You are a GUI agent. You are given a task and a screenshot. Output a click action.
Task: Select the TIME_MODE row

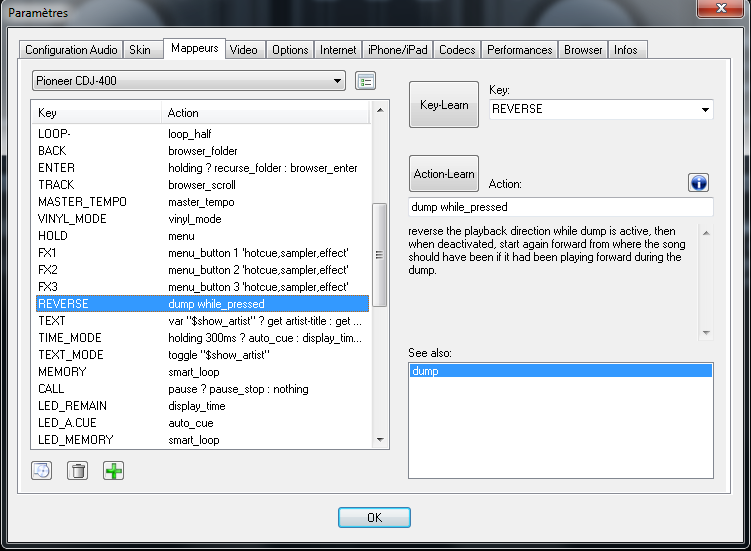point(202,338)
